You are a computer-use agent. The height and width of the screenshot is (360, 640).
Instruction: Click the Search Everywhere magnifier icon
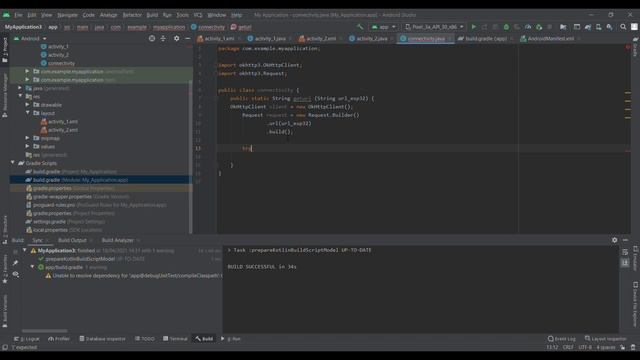click(623, 27)
